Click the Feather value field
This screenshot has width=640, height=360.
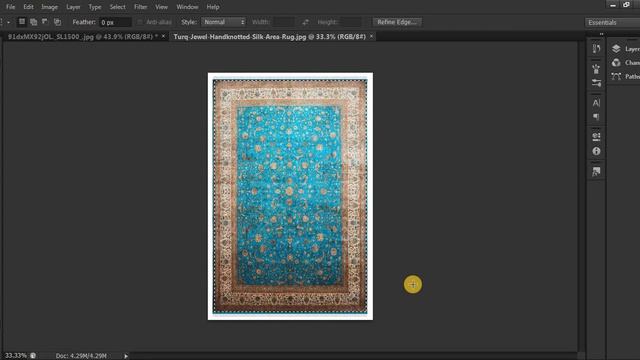(x=115, y=22)
